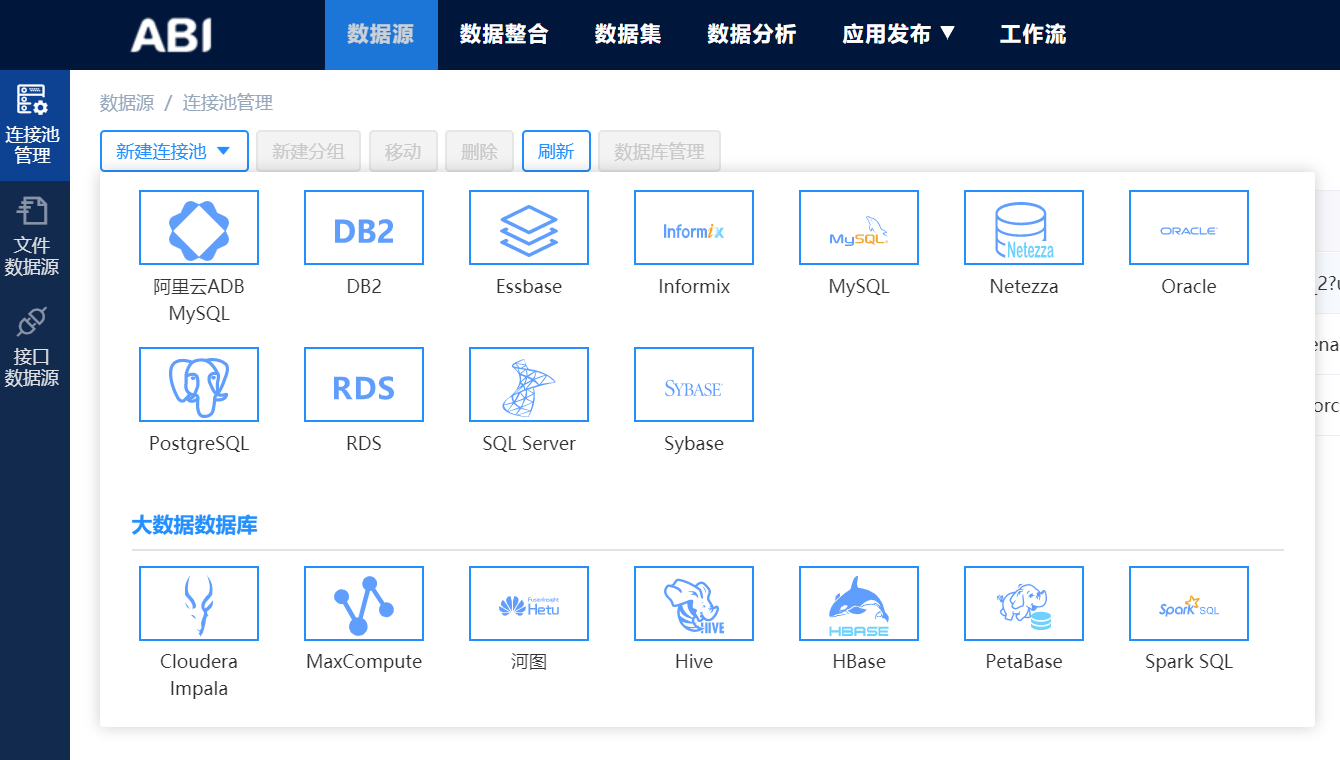1340x760 pixels.
Task: Choose the MaxCompute connection icon
Action: pos(364,604)
